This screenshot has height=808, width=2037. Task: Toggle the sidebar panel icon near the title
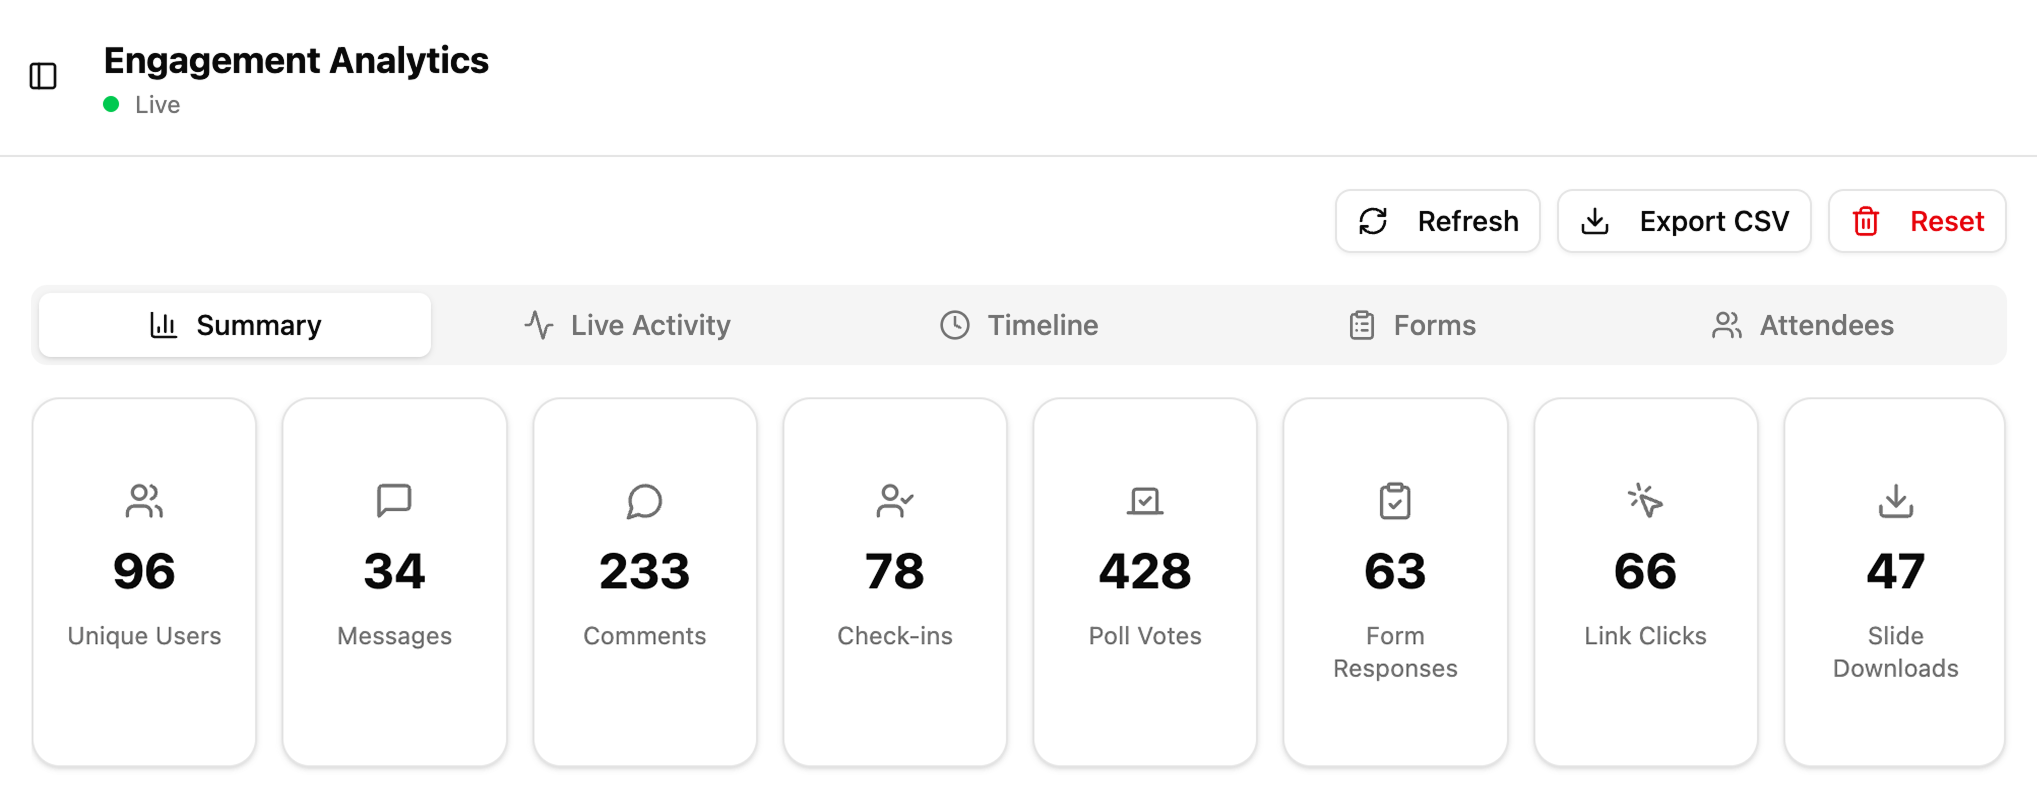coord(42,76)
